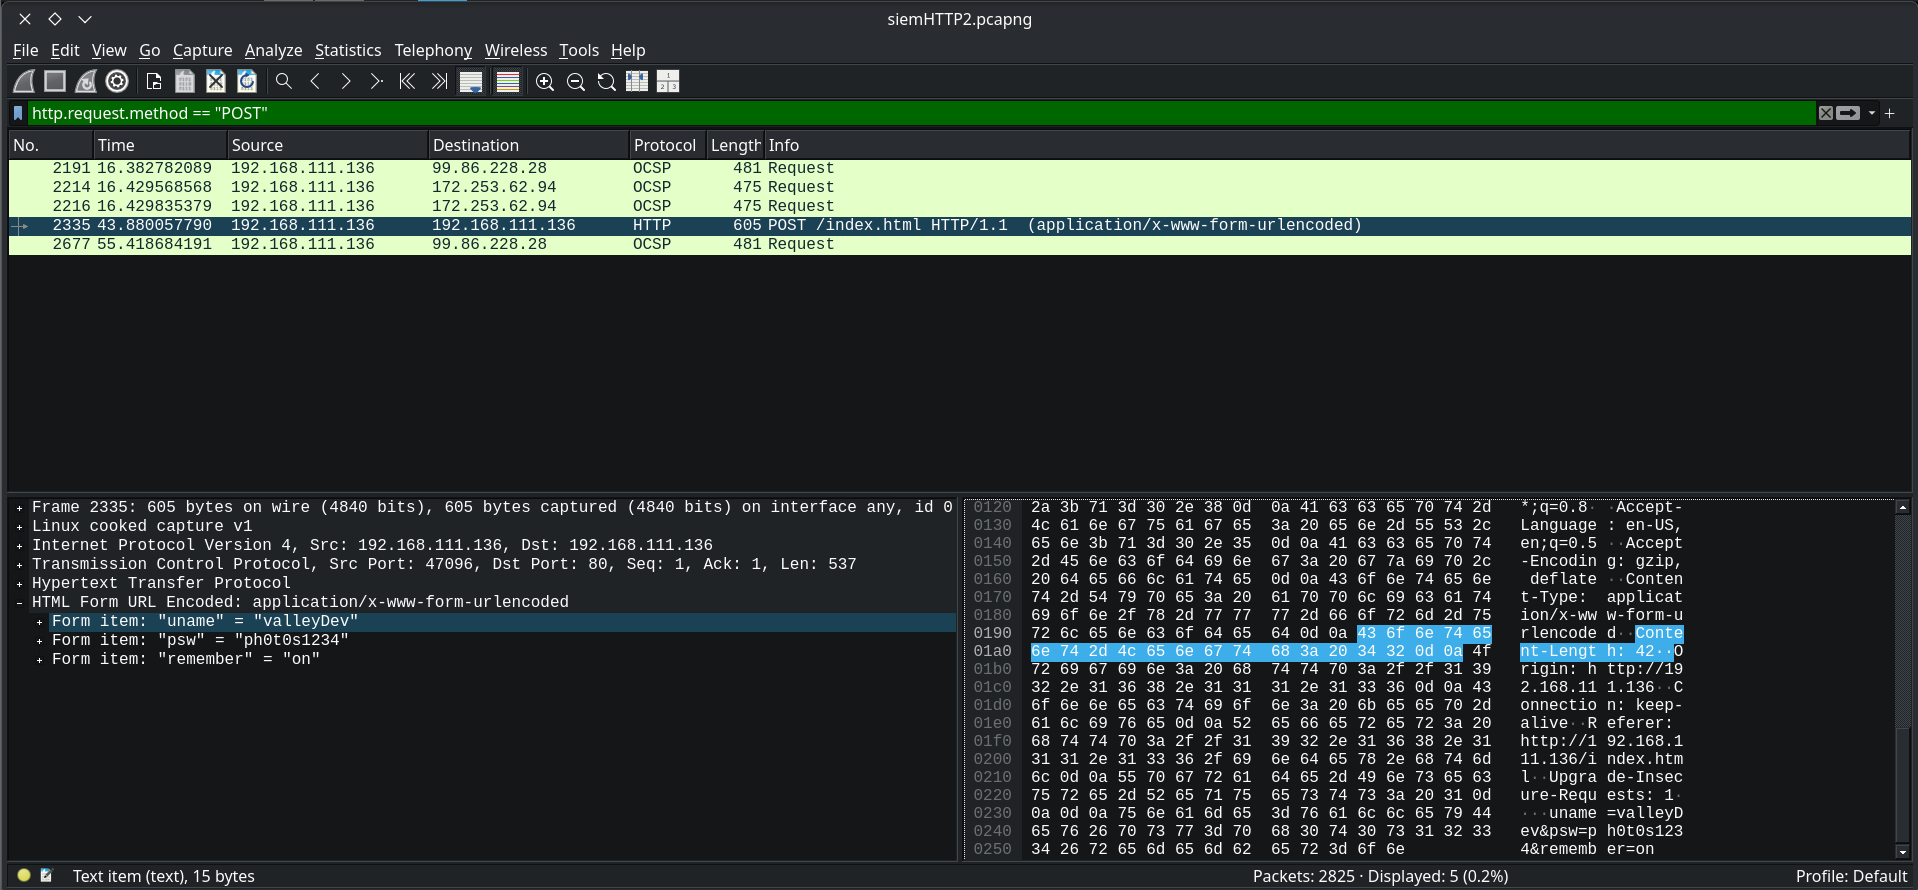Edit display filter text field
Image resolution: width=1918 pixels, height=890 pixels.
click(920, 113)
